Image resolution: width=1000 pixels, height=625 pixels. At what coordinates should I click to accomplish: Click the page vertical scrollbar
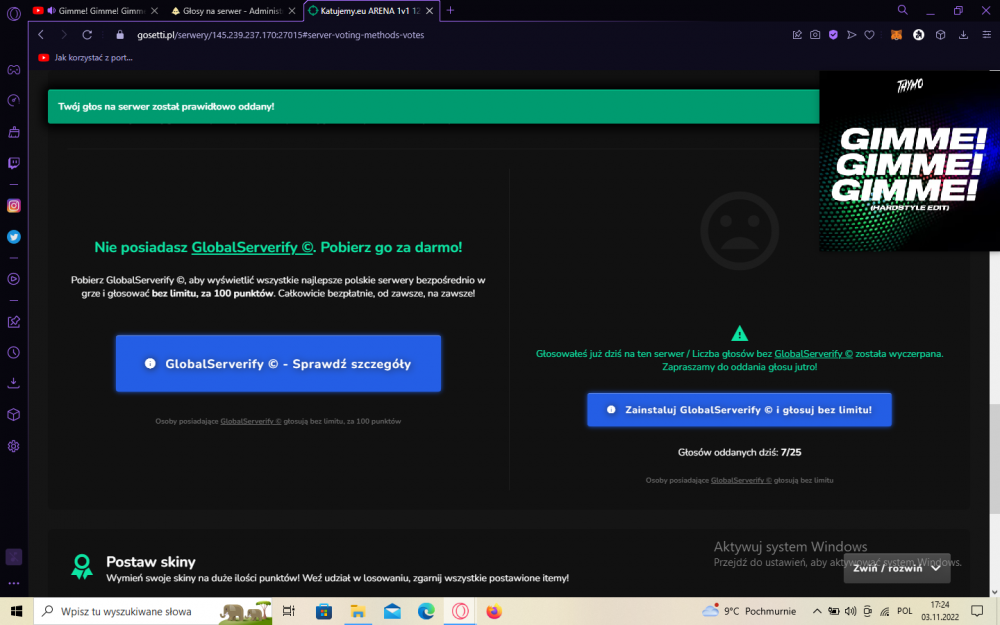point(994,459)
